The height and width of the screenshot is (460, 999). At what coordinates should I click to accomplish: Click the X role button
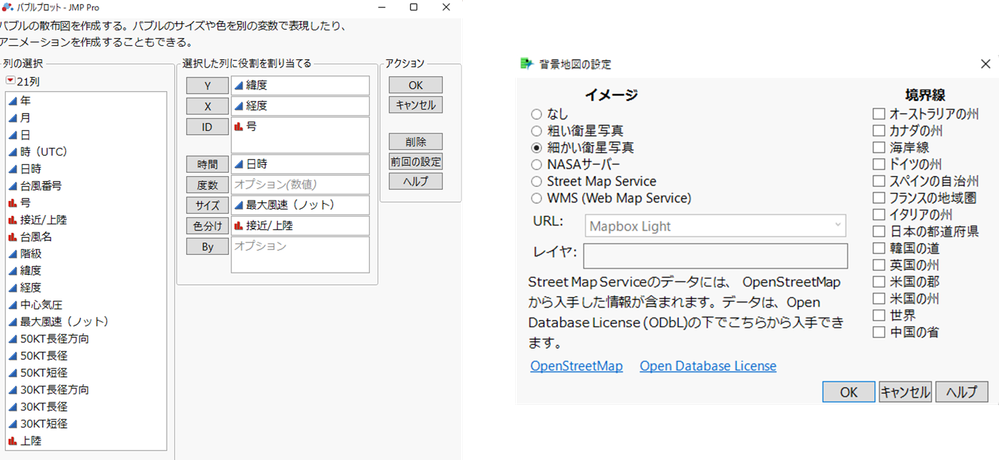coord(207,106)
